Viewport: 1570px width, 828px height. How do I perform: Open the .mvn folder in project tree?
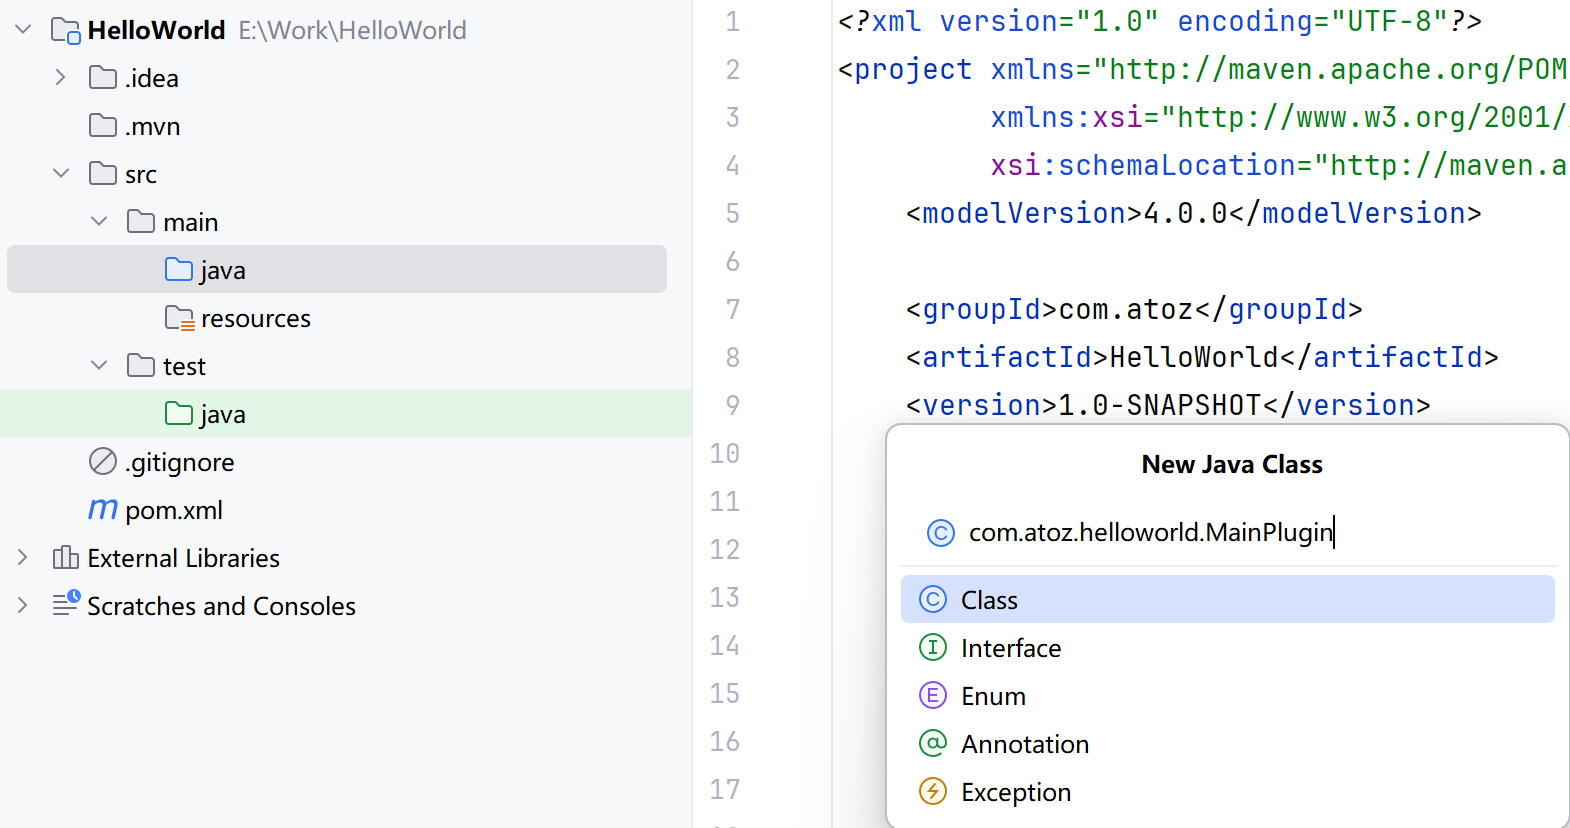pyautogui.click(x=152, y=126)
